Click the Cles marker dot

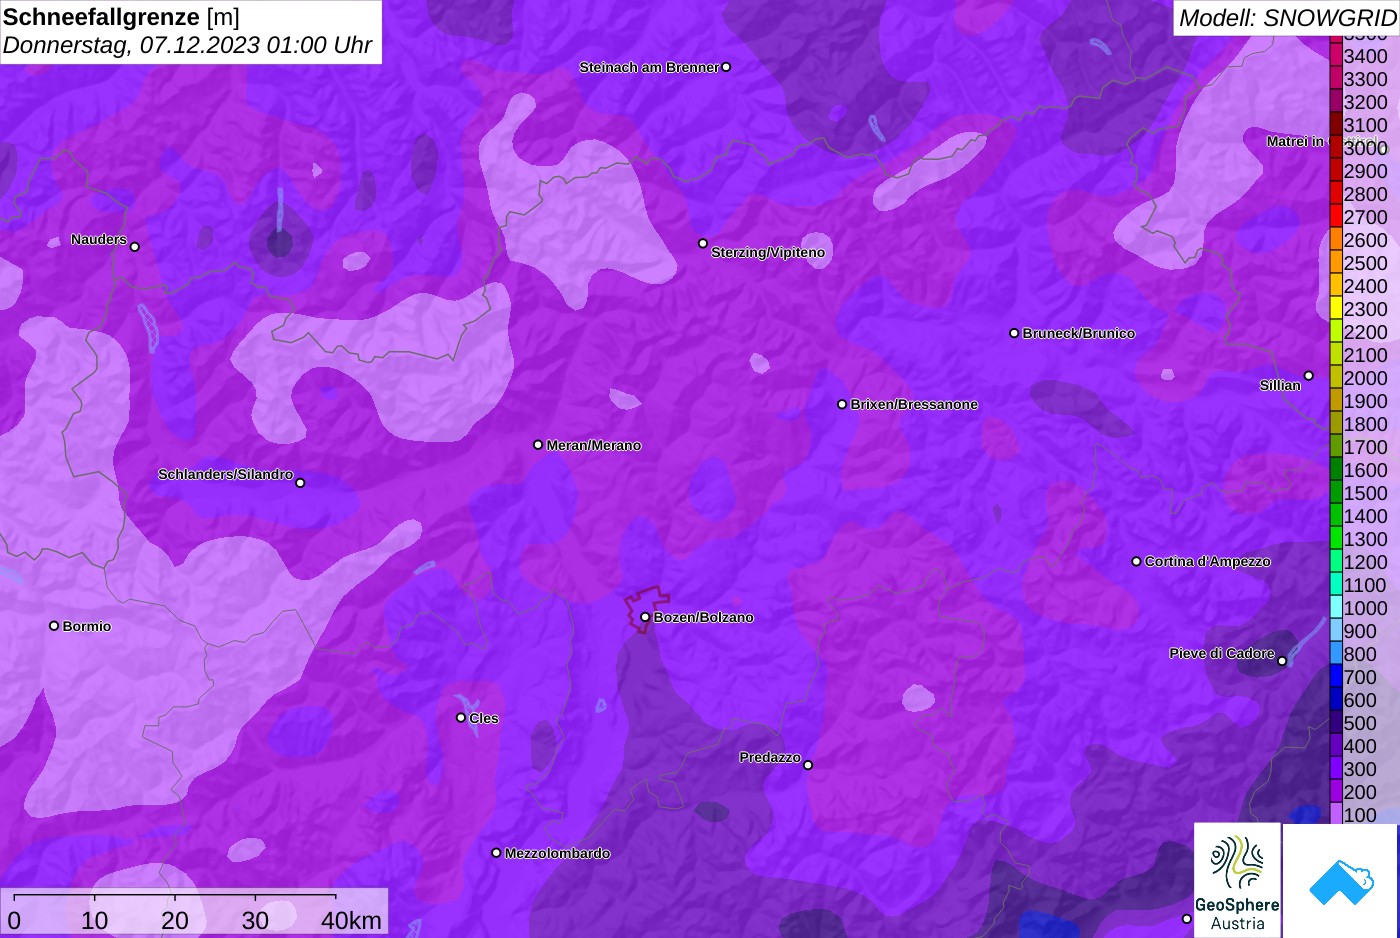pos(461,717)
